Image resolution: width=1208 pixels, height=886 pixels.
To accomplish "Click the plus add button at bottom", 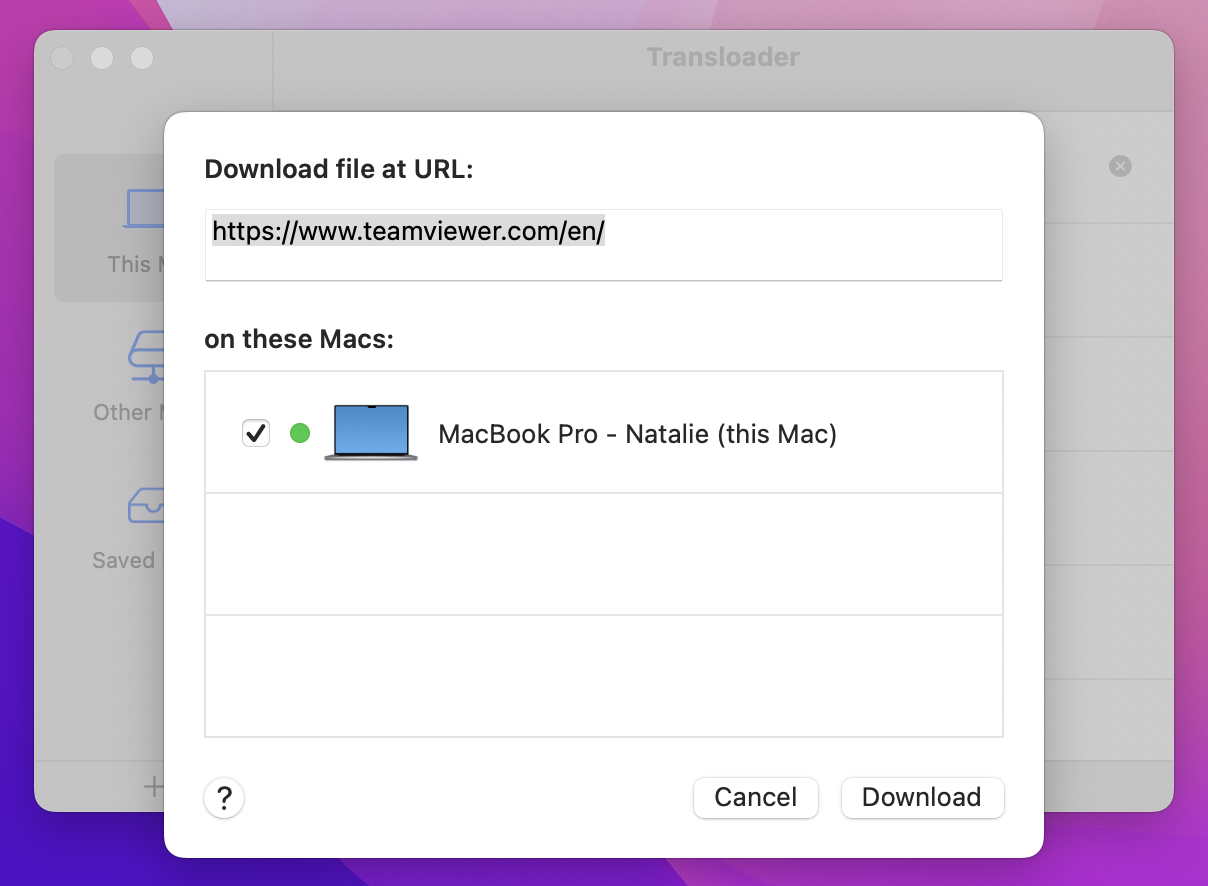I will click(x=153, y=787).
